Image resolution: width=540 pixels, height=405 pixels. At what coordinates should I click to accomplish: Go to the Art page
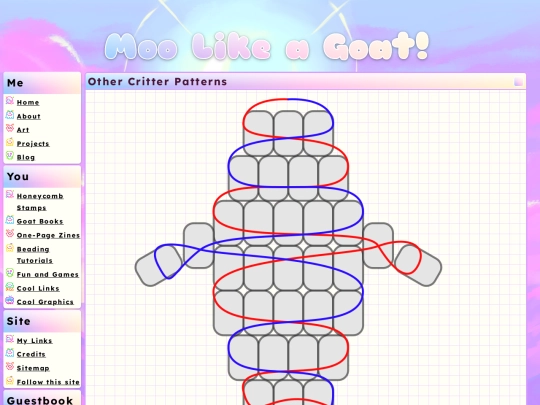point(23,130)
